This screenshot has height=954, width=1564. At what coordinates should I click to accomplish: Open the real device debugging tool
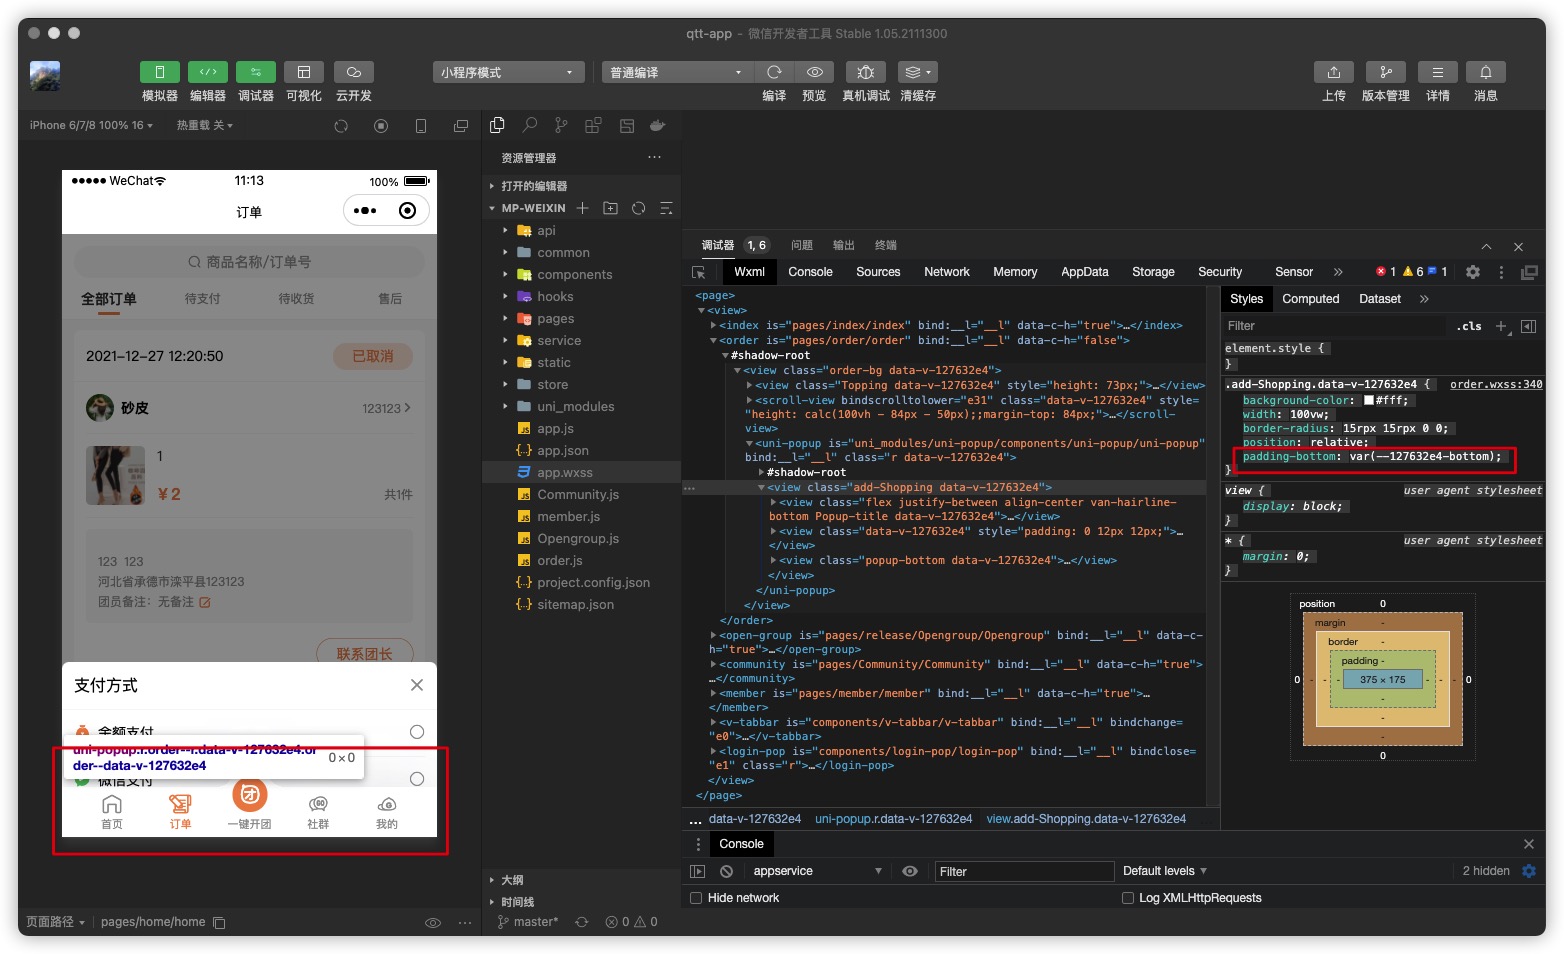865,72
